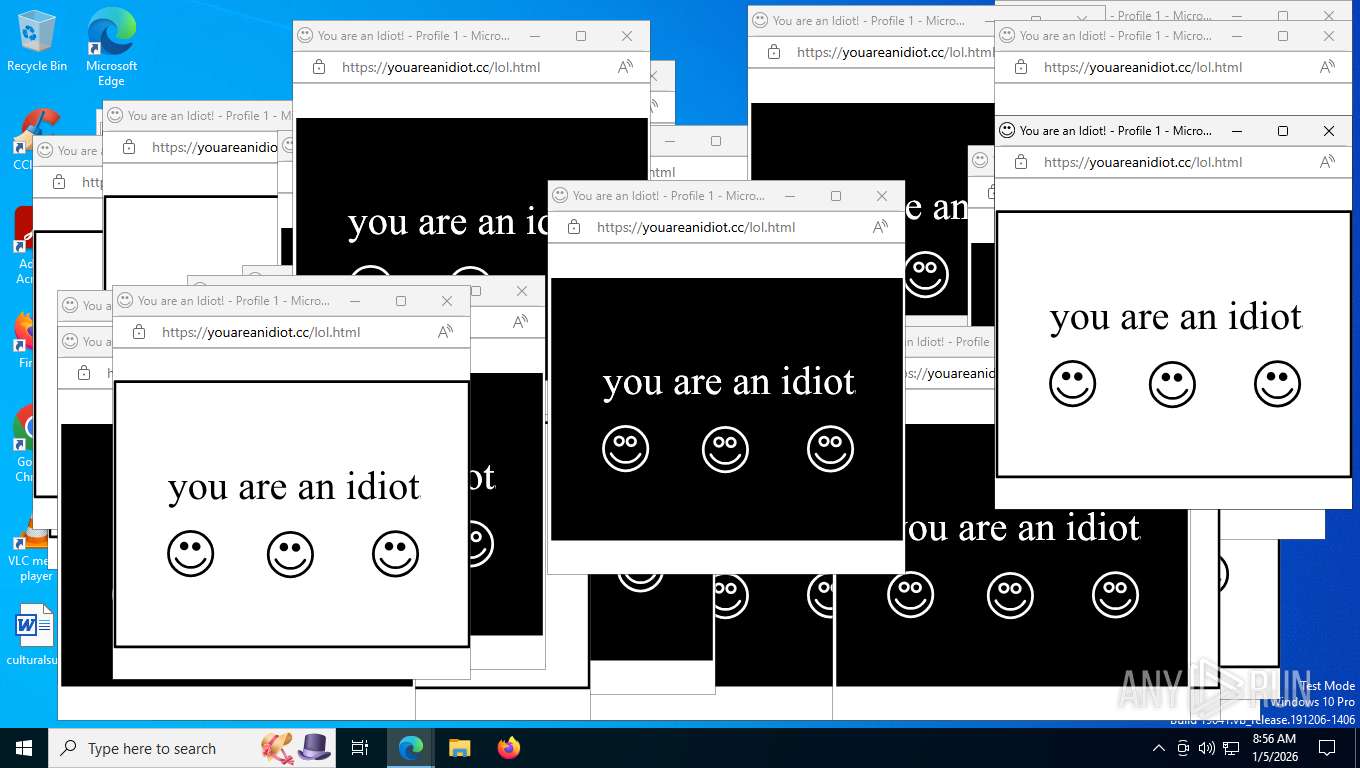The image size is (1360, 768).
Task: Click the lock icon in the top-right background window
Action: click(x=1021, y=67)
